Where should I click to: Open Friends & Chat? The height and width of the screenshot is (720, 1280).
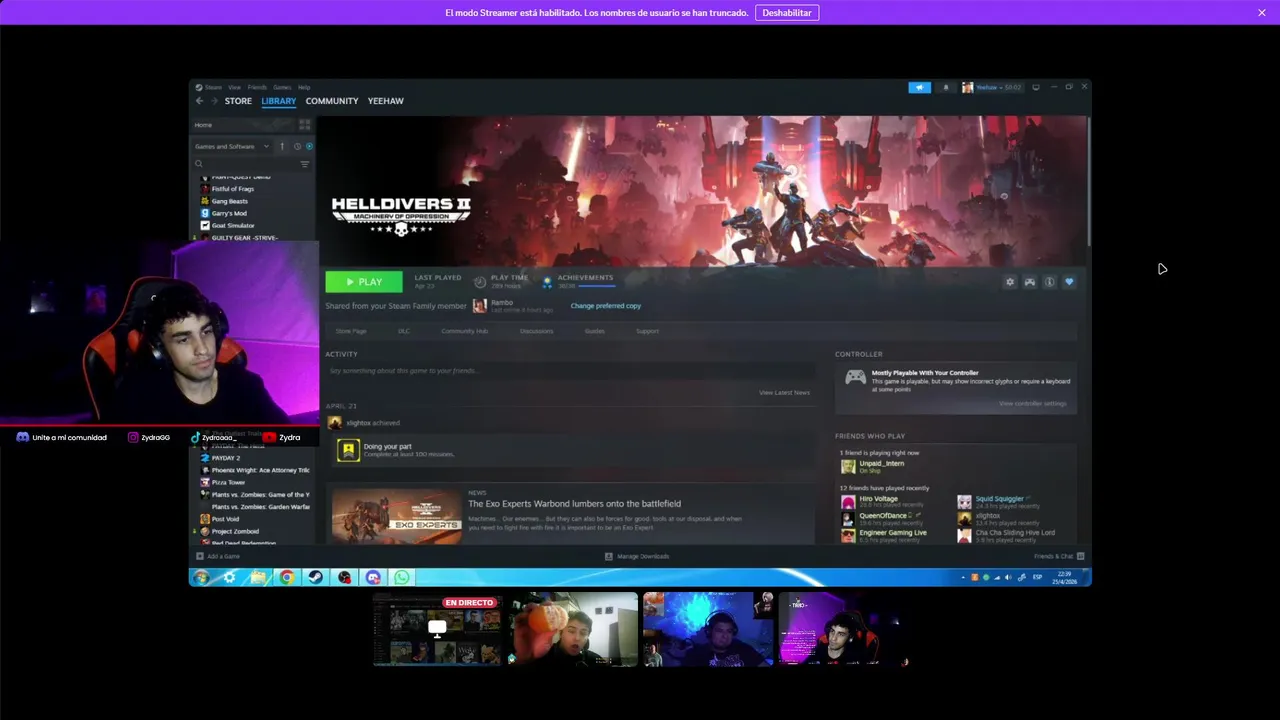1059,556
